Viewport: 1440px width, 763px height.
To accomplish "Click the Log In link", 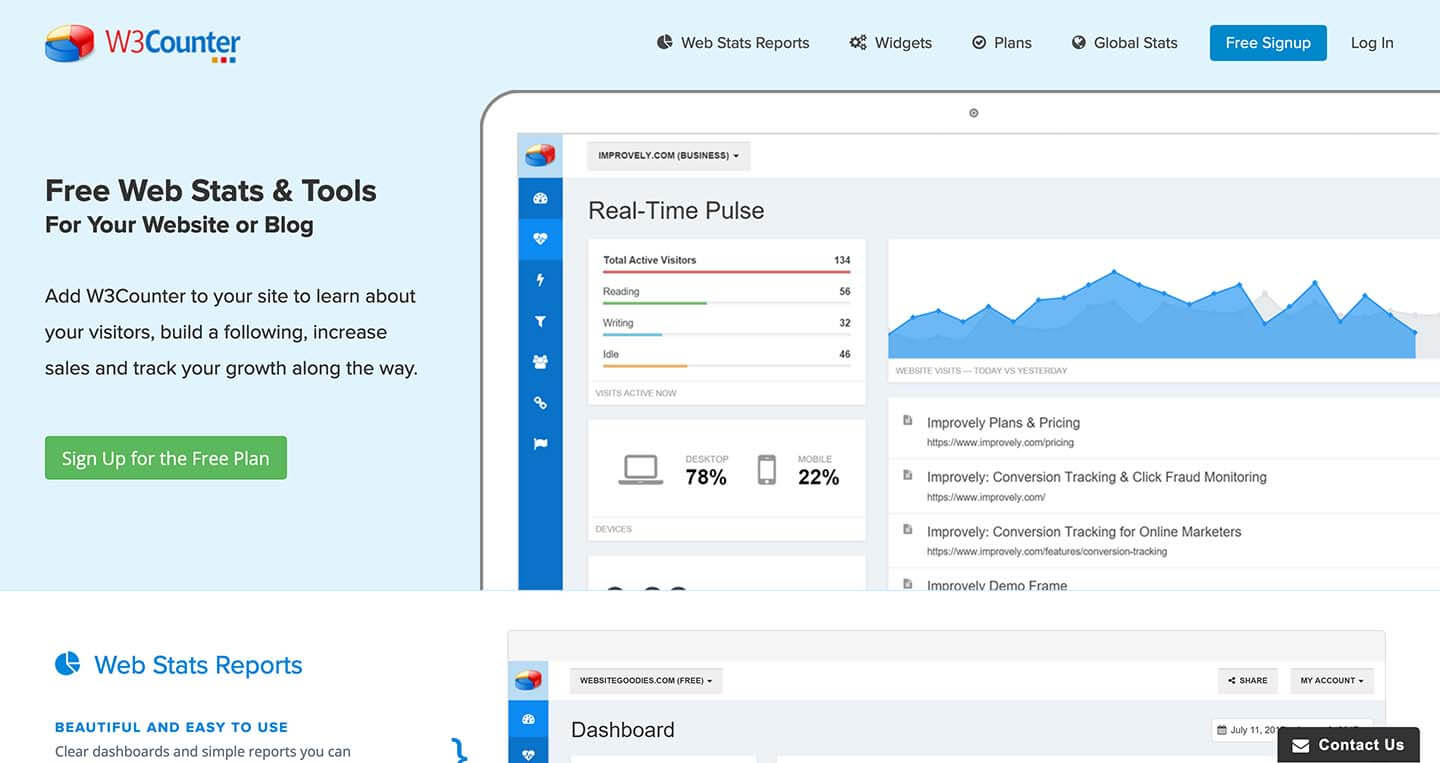I will tap(1372, 43).
